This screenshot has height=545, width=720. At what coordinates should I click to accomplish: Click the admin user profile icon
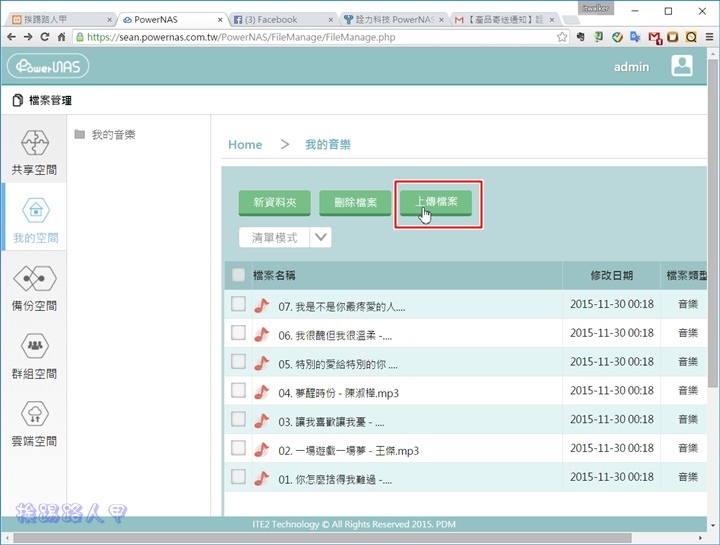[x=682, y=66]
